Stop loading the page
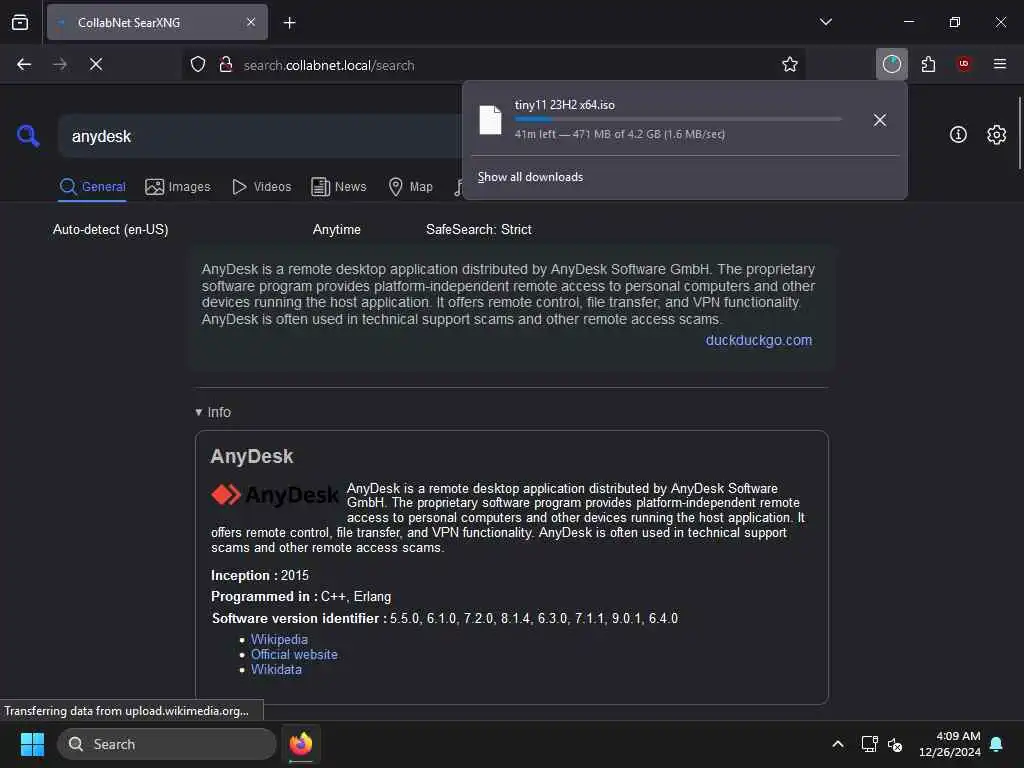The height and width of the screenshot is (768, 1024). 96,64
